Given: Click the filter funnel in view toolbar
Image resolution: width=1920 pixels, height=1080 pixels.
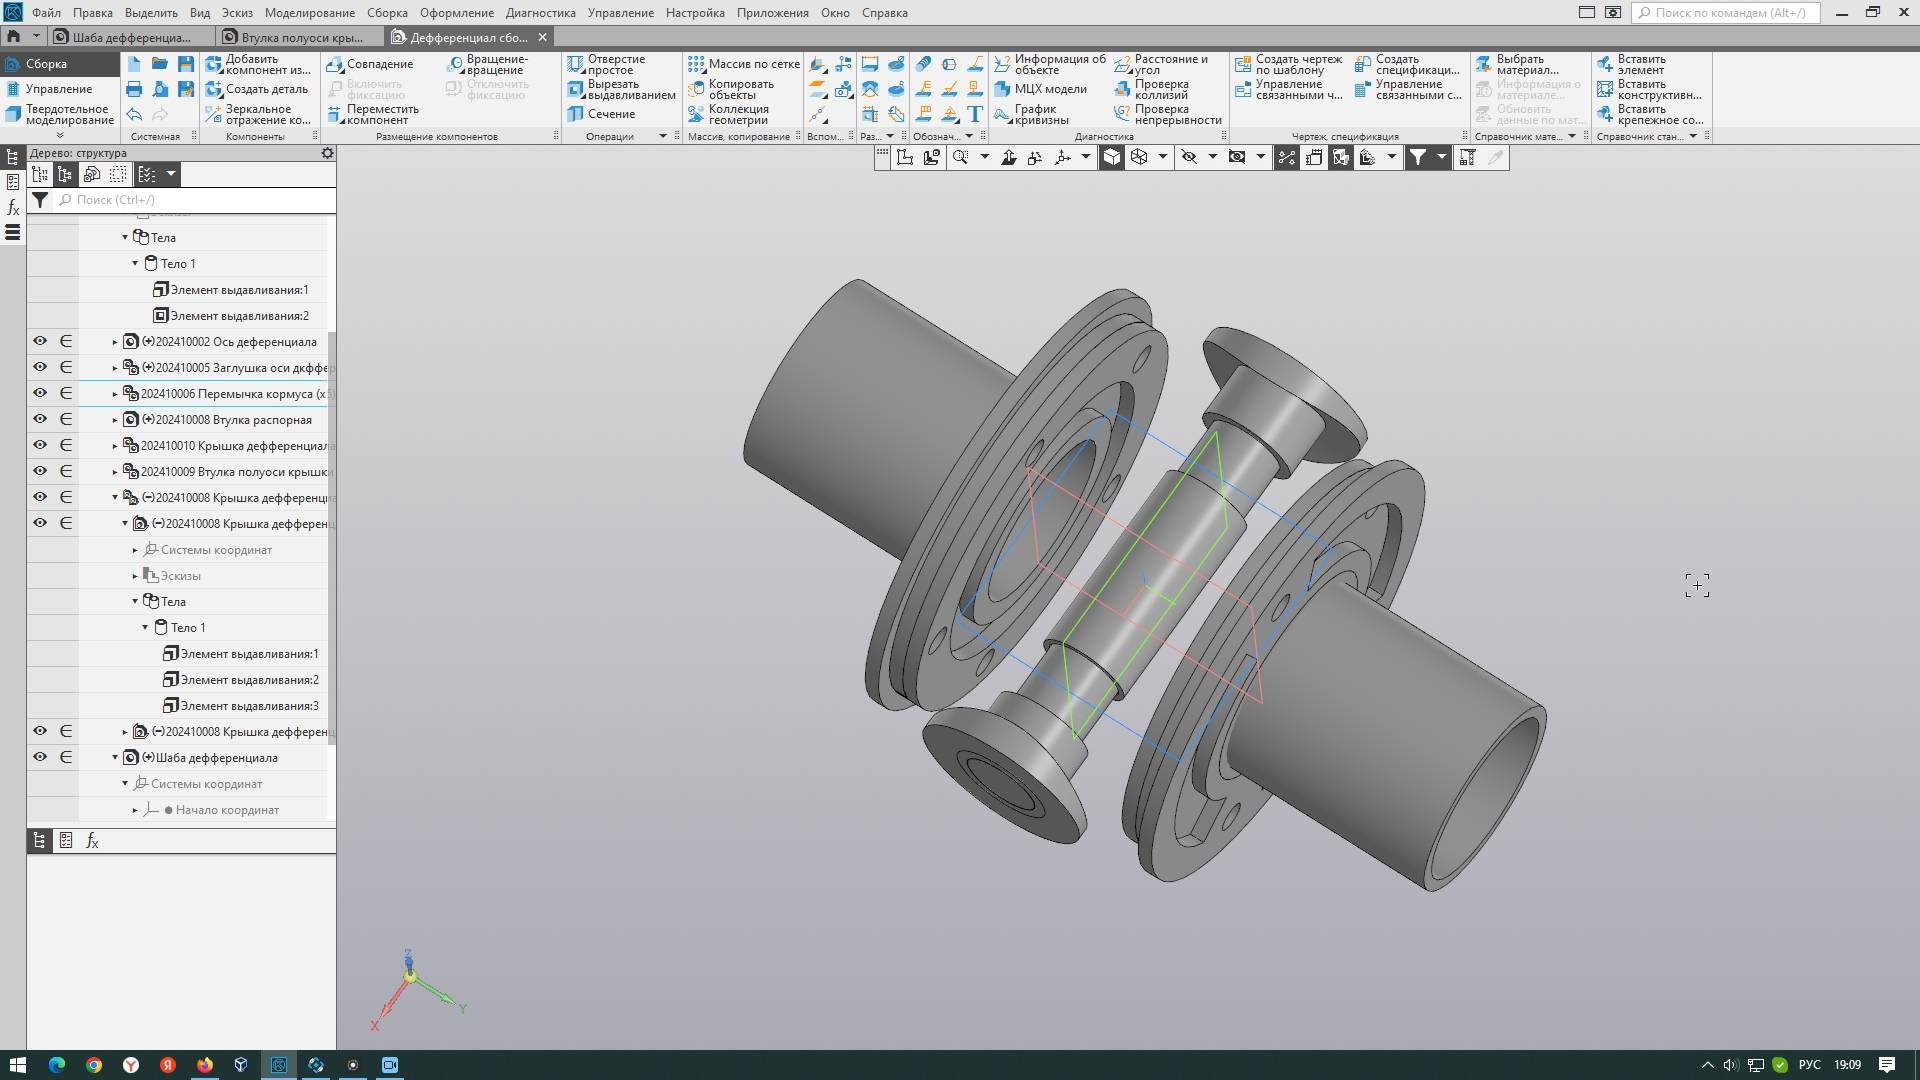Looking at the screenshot, I should pos(1418,157).
